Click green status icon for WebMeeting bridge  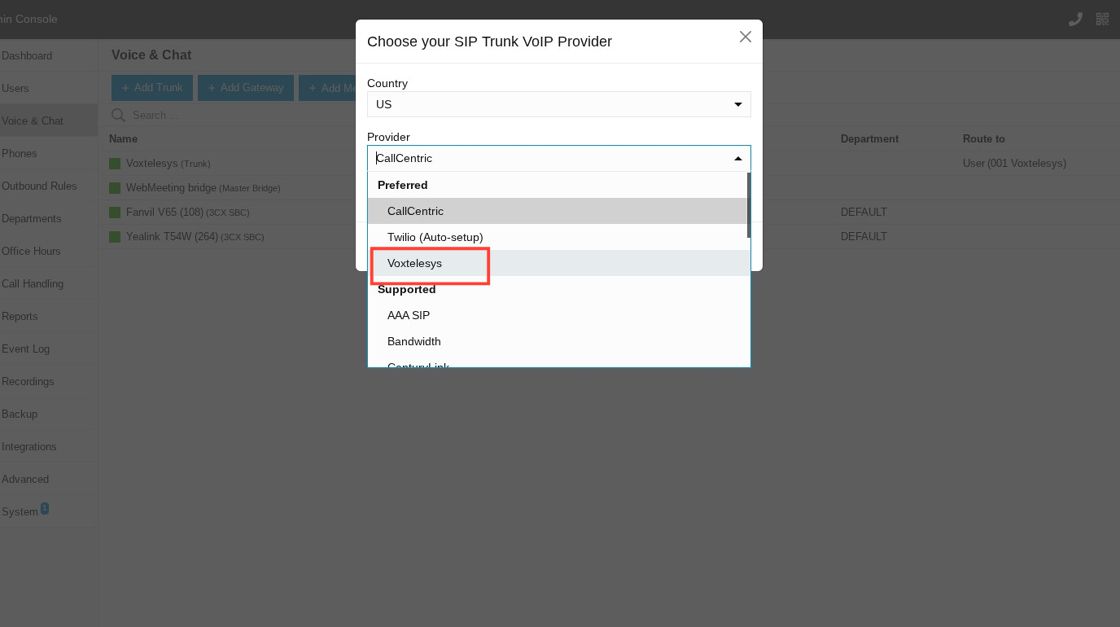click(114, 188)
